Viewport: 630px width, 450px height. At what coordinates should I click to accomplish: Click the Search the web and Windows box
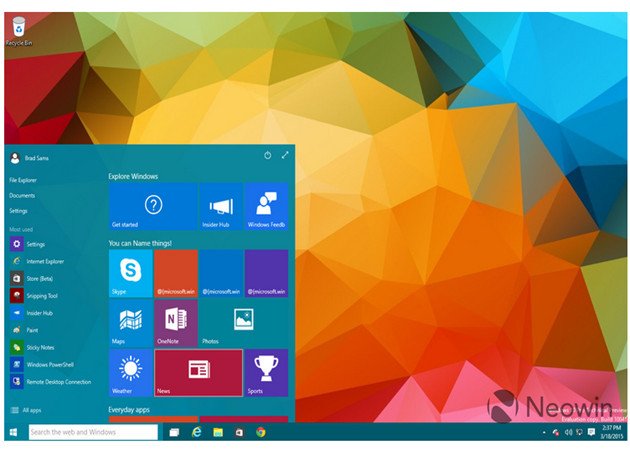coord(92,432)
